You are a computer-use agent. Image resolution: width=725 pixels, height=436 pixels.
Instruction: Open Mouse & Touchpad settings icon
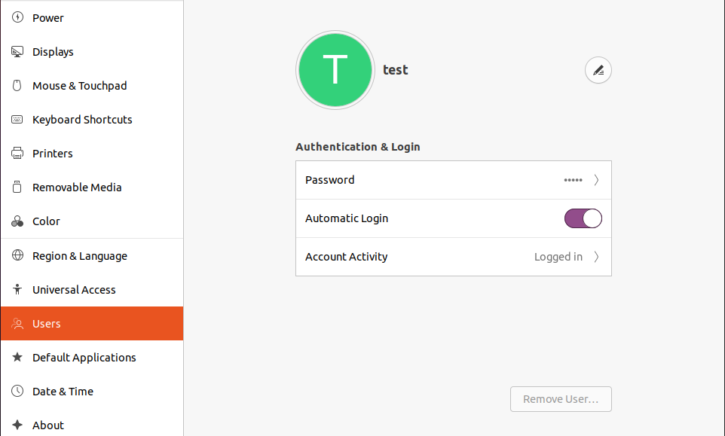click(17, 86)
